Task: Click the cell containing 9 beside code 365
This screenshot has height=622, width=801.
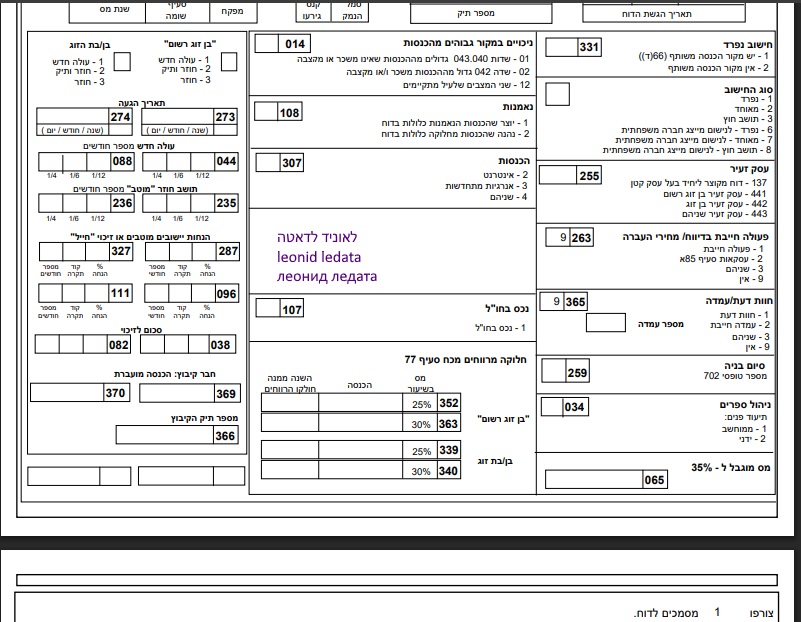Action: (x=552, y=301)
